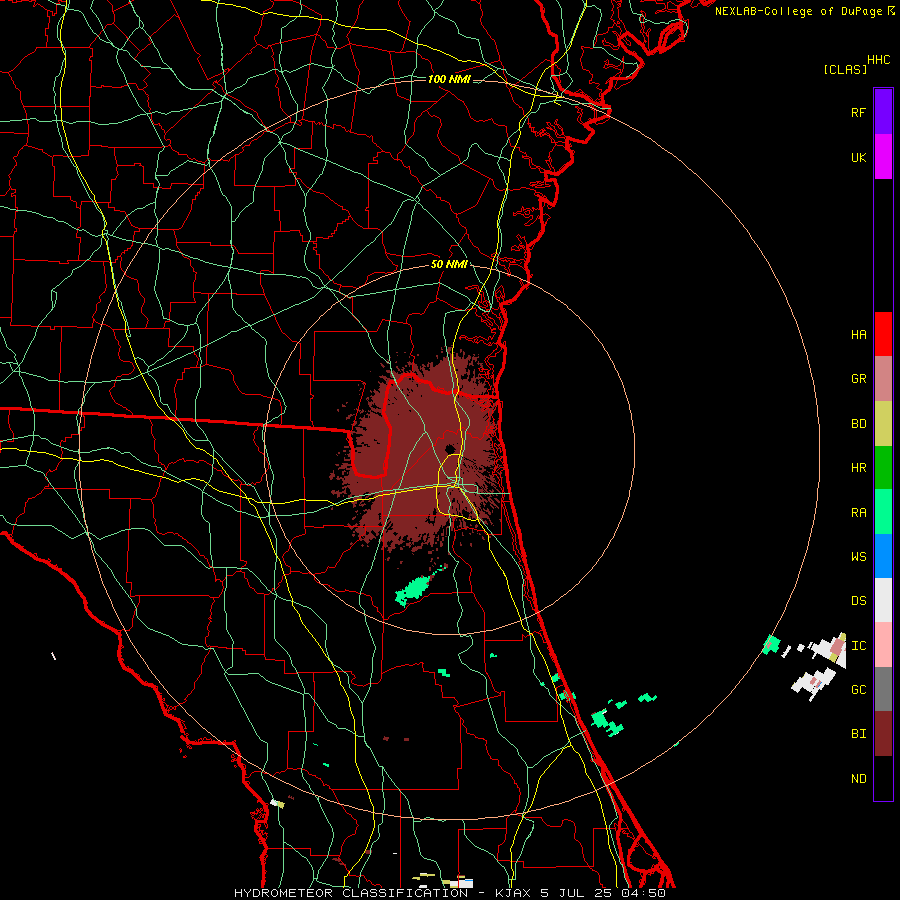Image resolution: width=900 pixels, height=900 pixels.
Task: Click the 100 NMI range ring label
Action: pos(449,79)
